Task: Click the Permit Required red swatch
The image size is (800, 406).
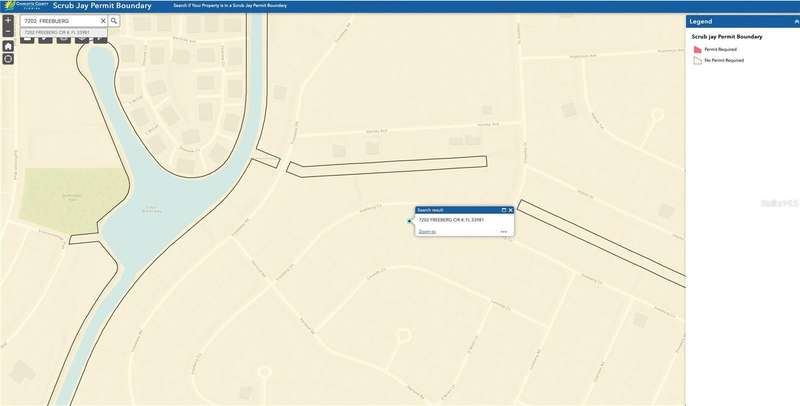Action: pyautogui.click(x=697, y=48)
